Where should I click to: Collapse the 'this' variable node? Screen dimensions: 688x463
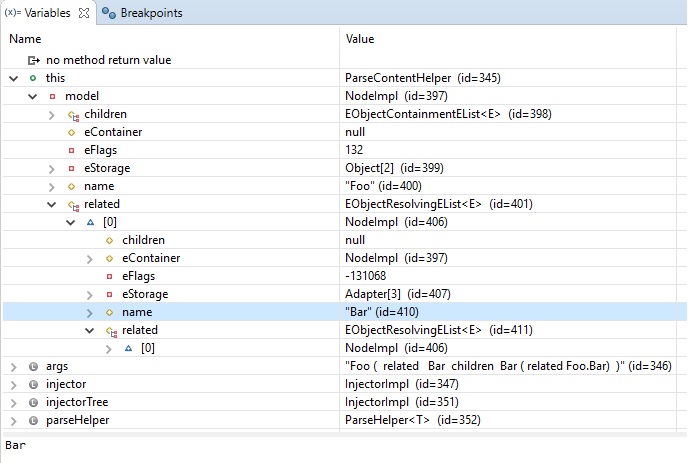14,79
